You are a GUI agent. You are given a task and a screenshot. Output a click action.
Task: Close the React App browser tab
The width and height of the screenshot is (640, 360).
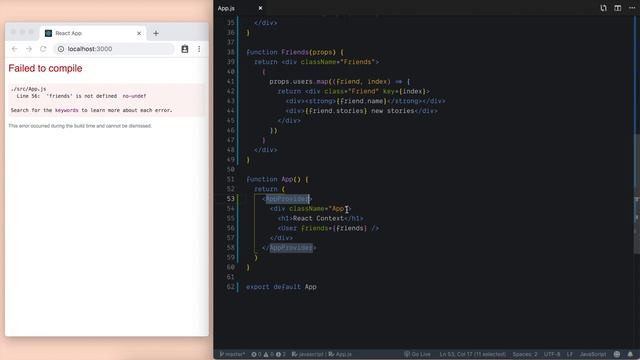139,33
